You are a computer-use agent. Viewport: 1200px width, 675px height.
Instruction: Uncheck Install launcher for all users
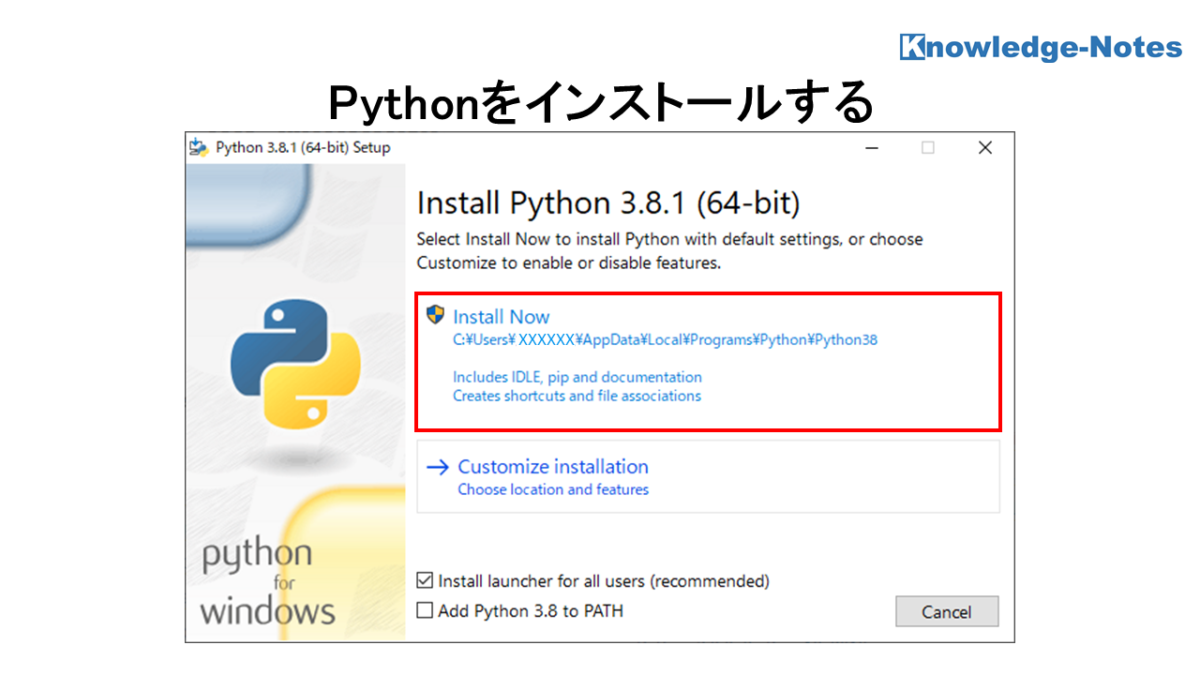pos(425,581)
